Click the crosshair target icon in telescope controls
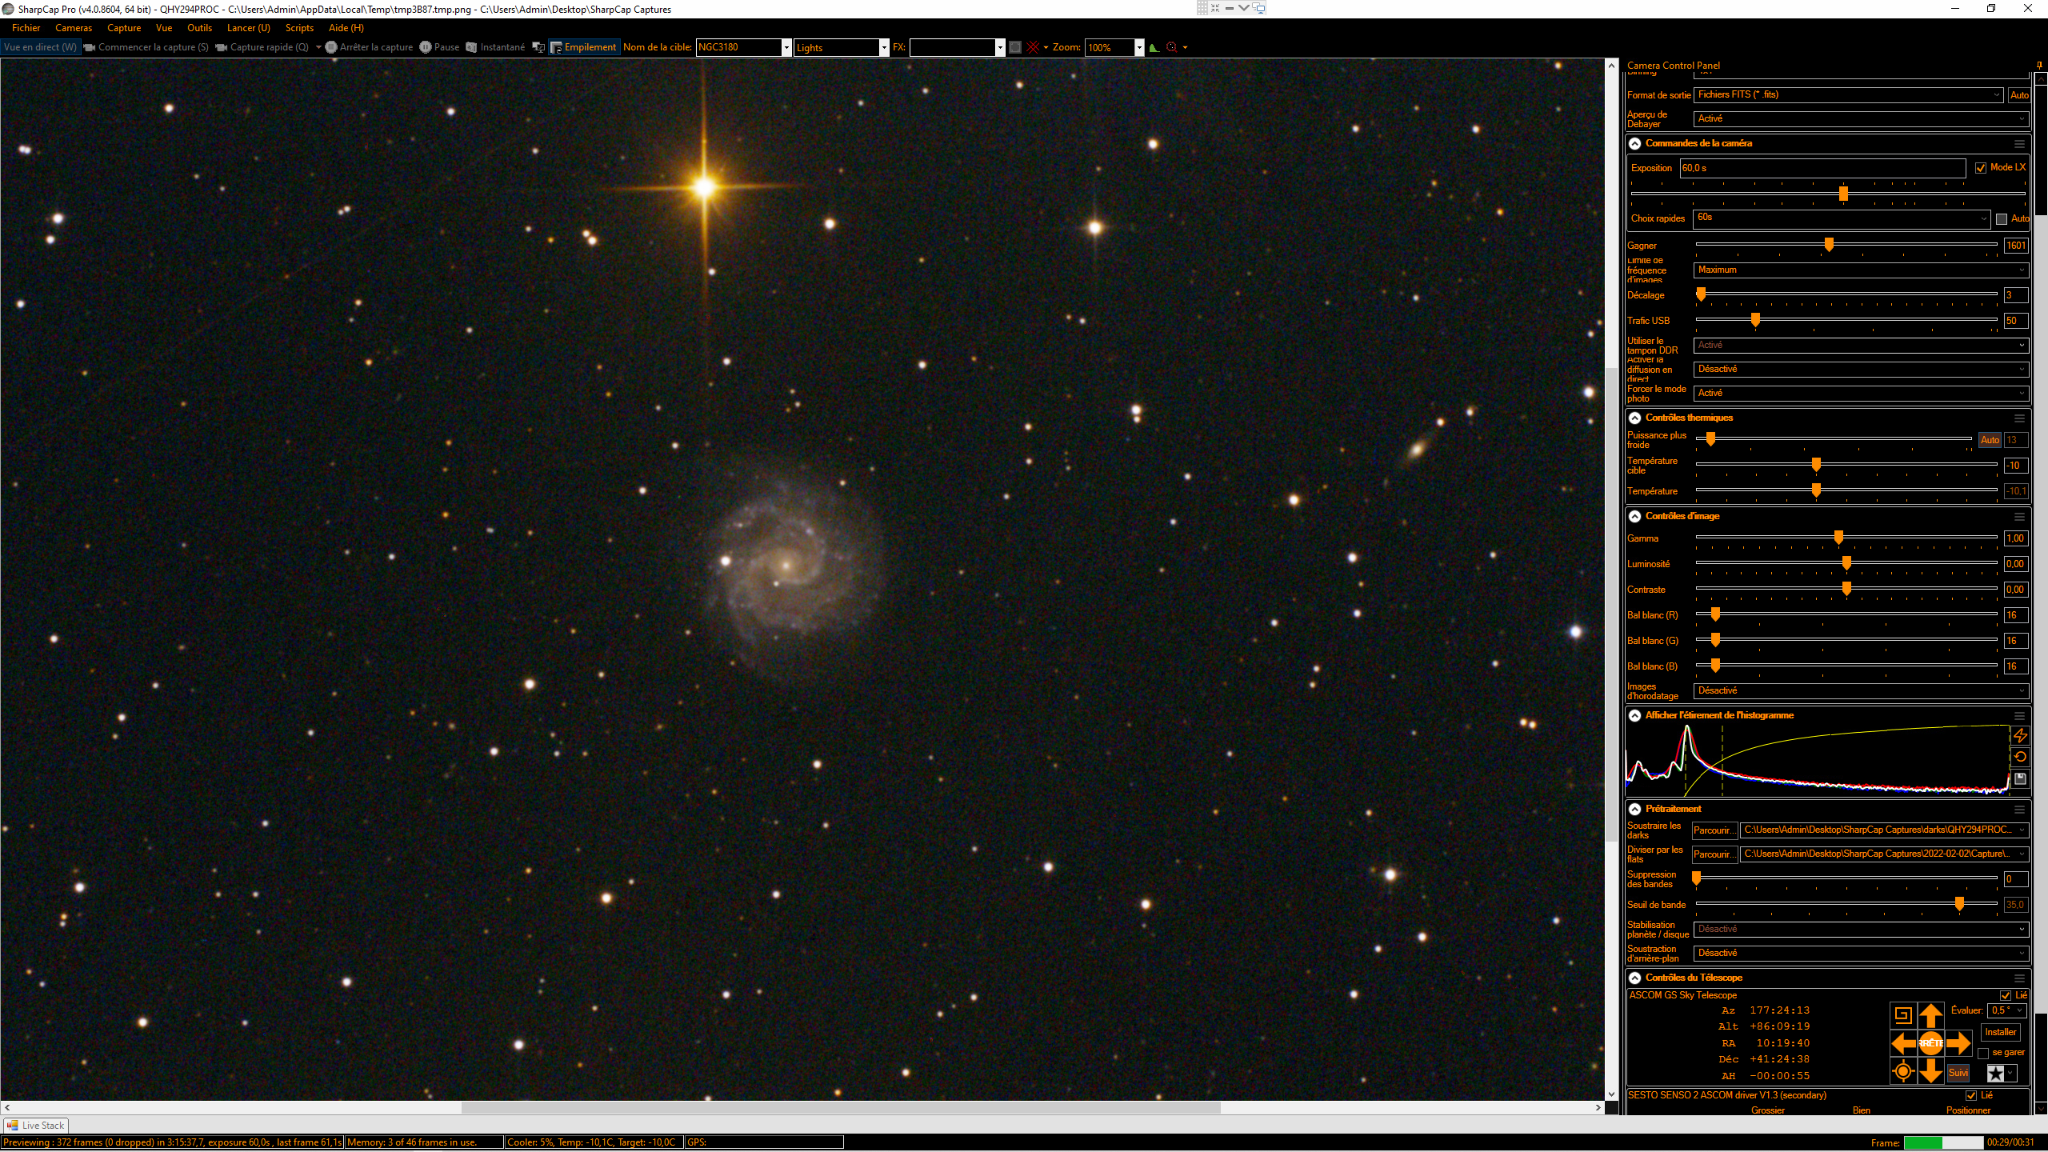Viewport: 2048px width, 1152px height. [x=1903, y=1072]
